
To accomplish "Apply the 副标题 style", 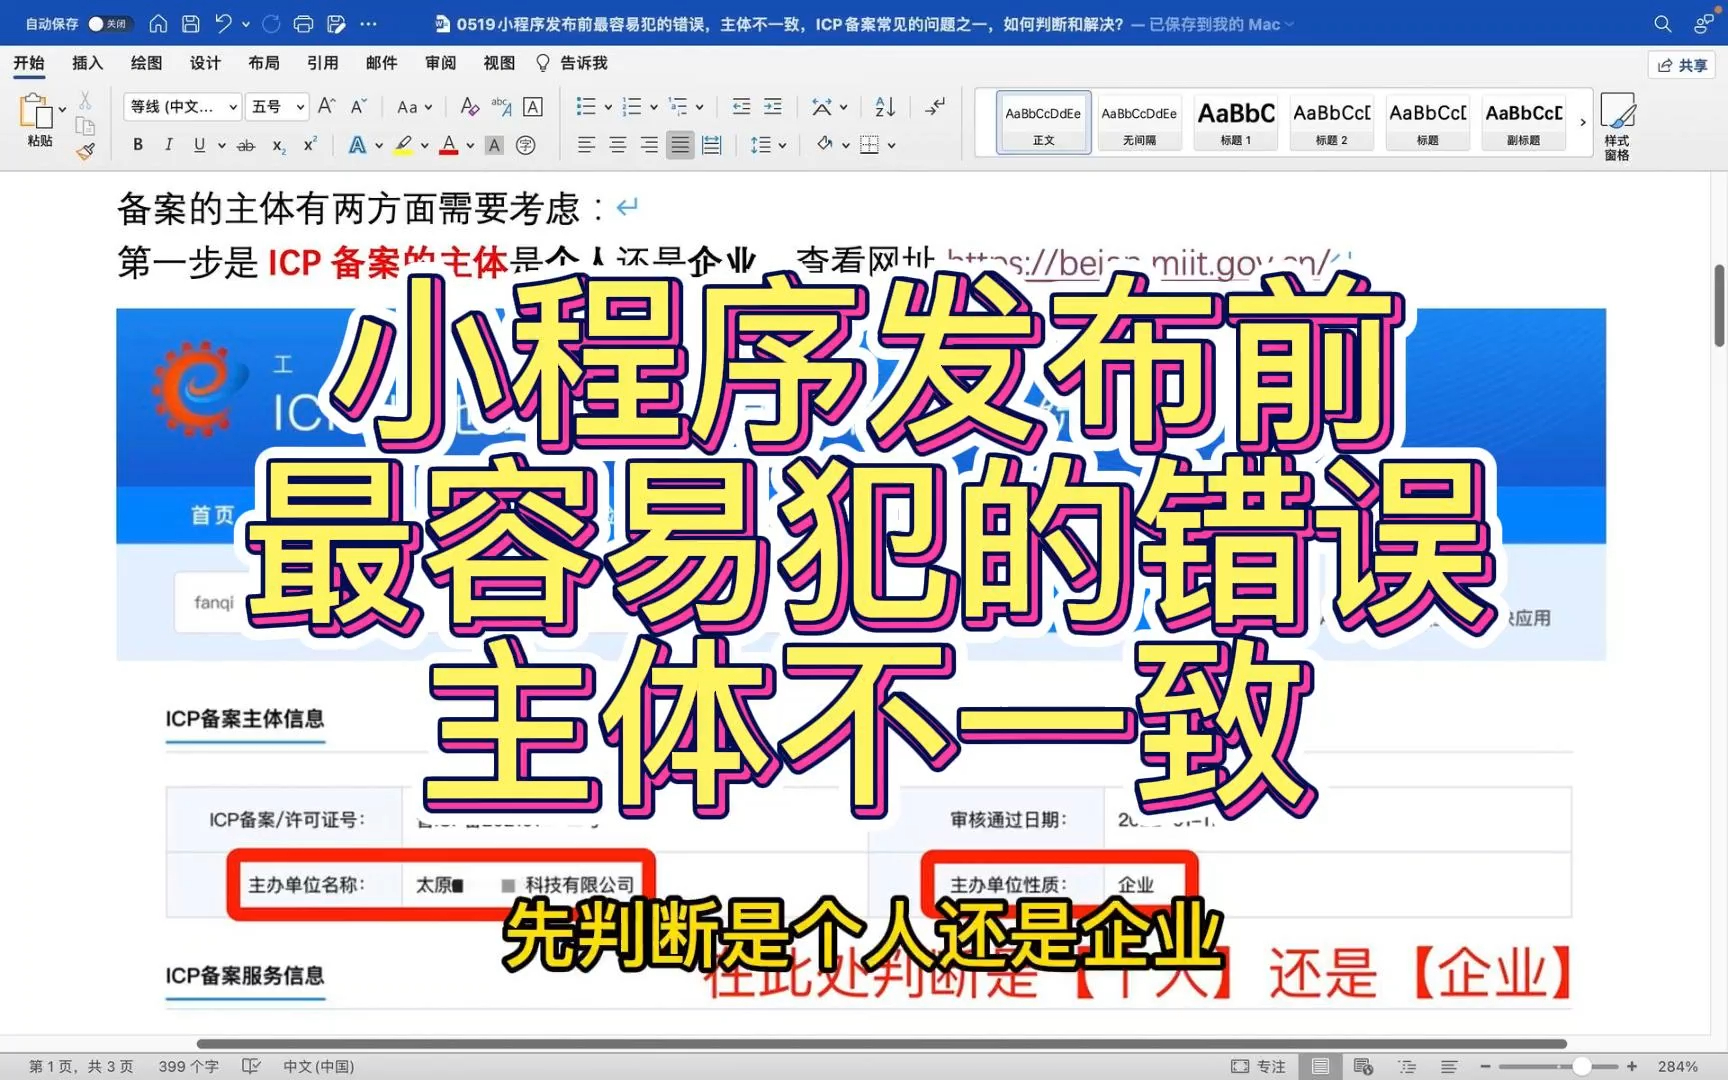I will point(1523,122).
